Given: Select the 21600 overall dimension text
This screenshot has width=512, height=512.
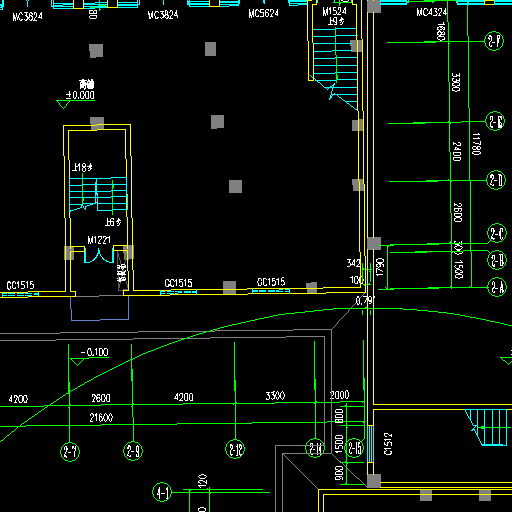Looking at the screenshot, I should click(x=101, y=418).
